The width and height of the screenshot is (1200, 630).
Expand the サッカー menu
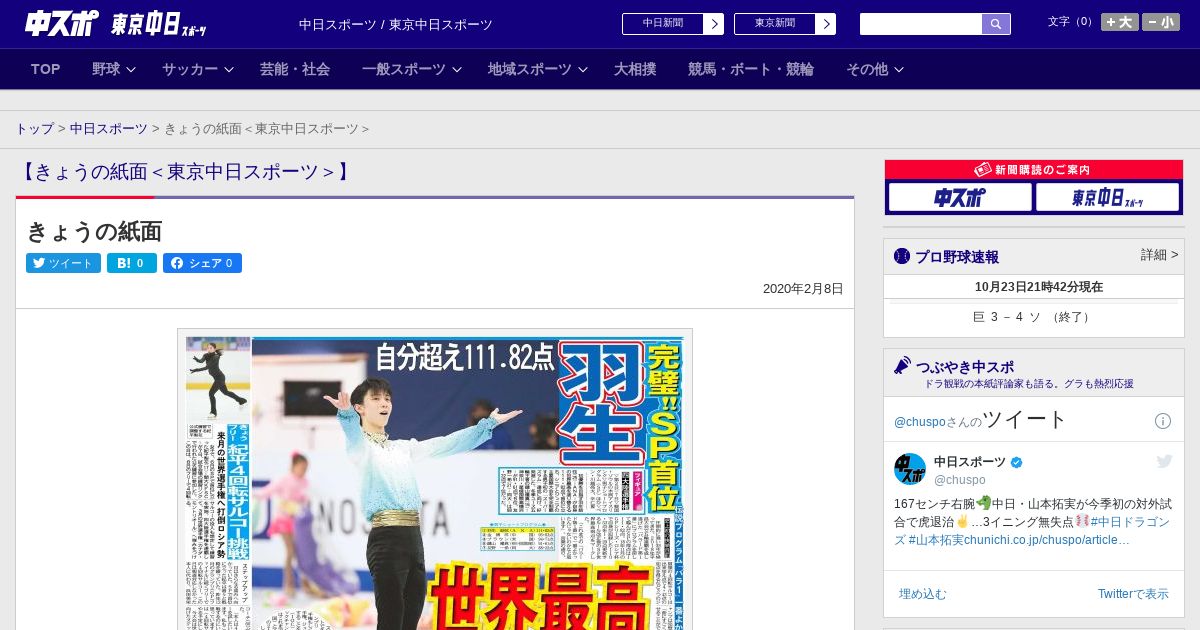coord(197,69)
